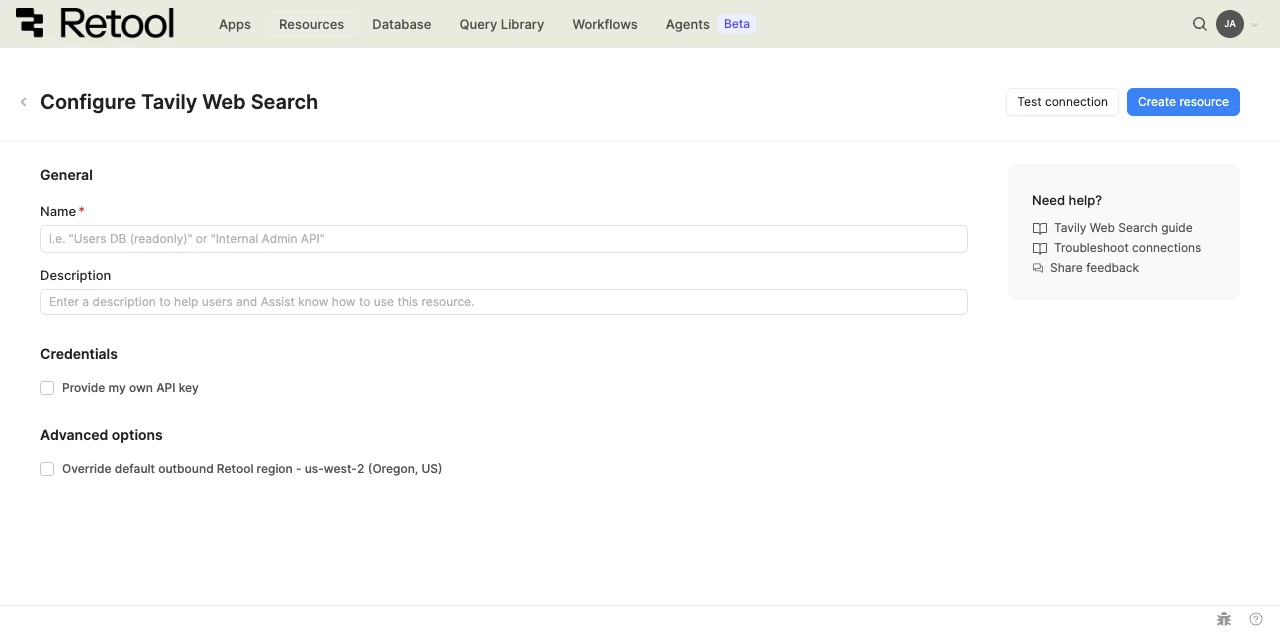1280x633 pixels.
Task: Expand the account menu chevron
Action: coord(1254,25)
